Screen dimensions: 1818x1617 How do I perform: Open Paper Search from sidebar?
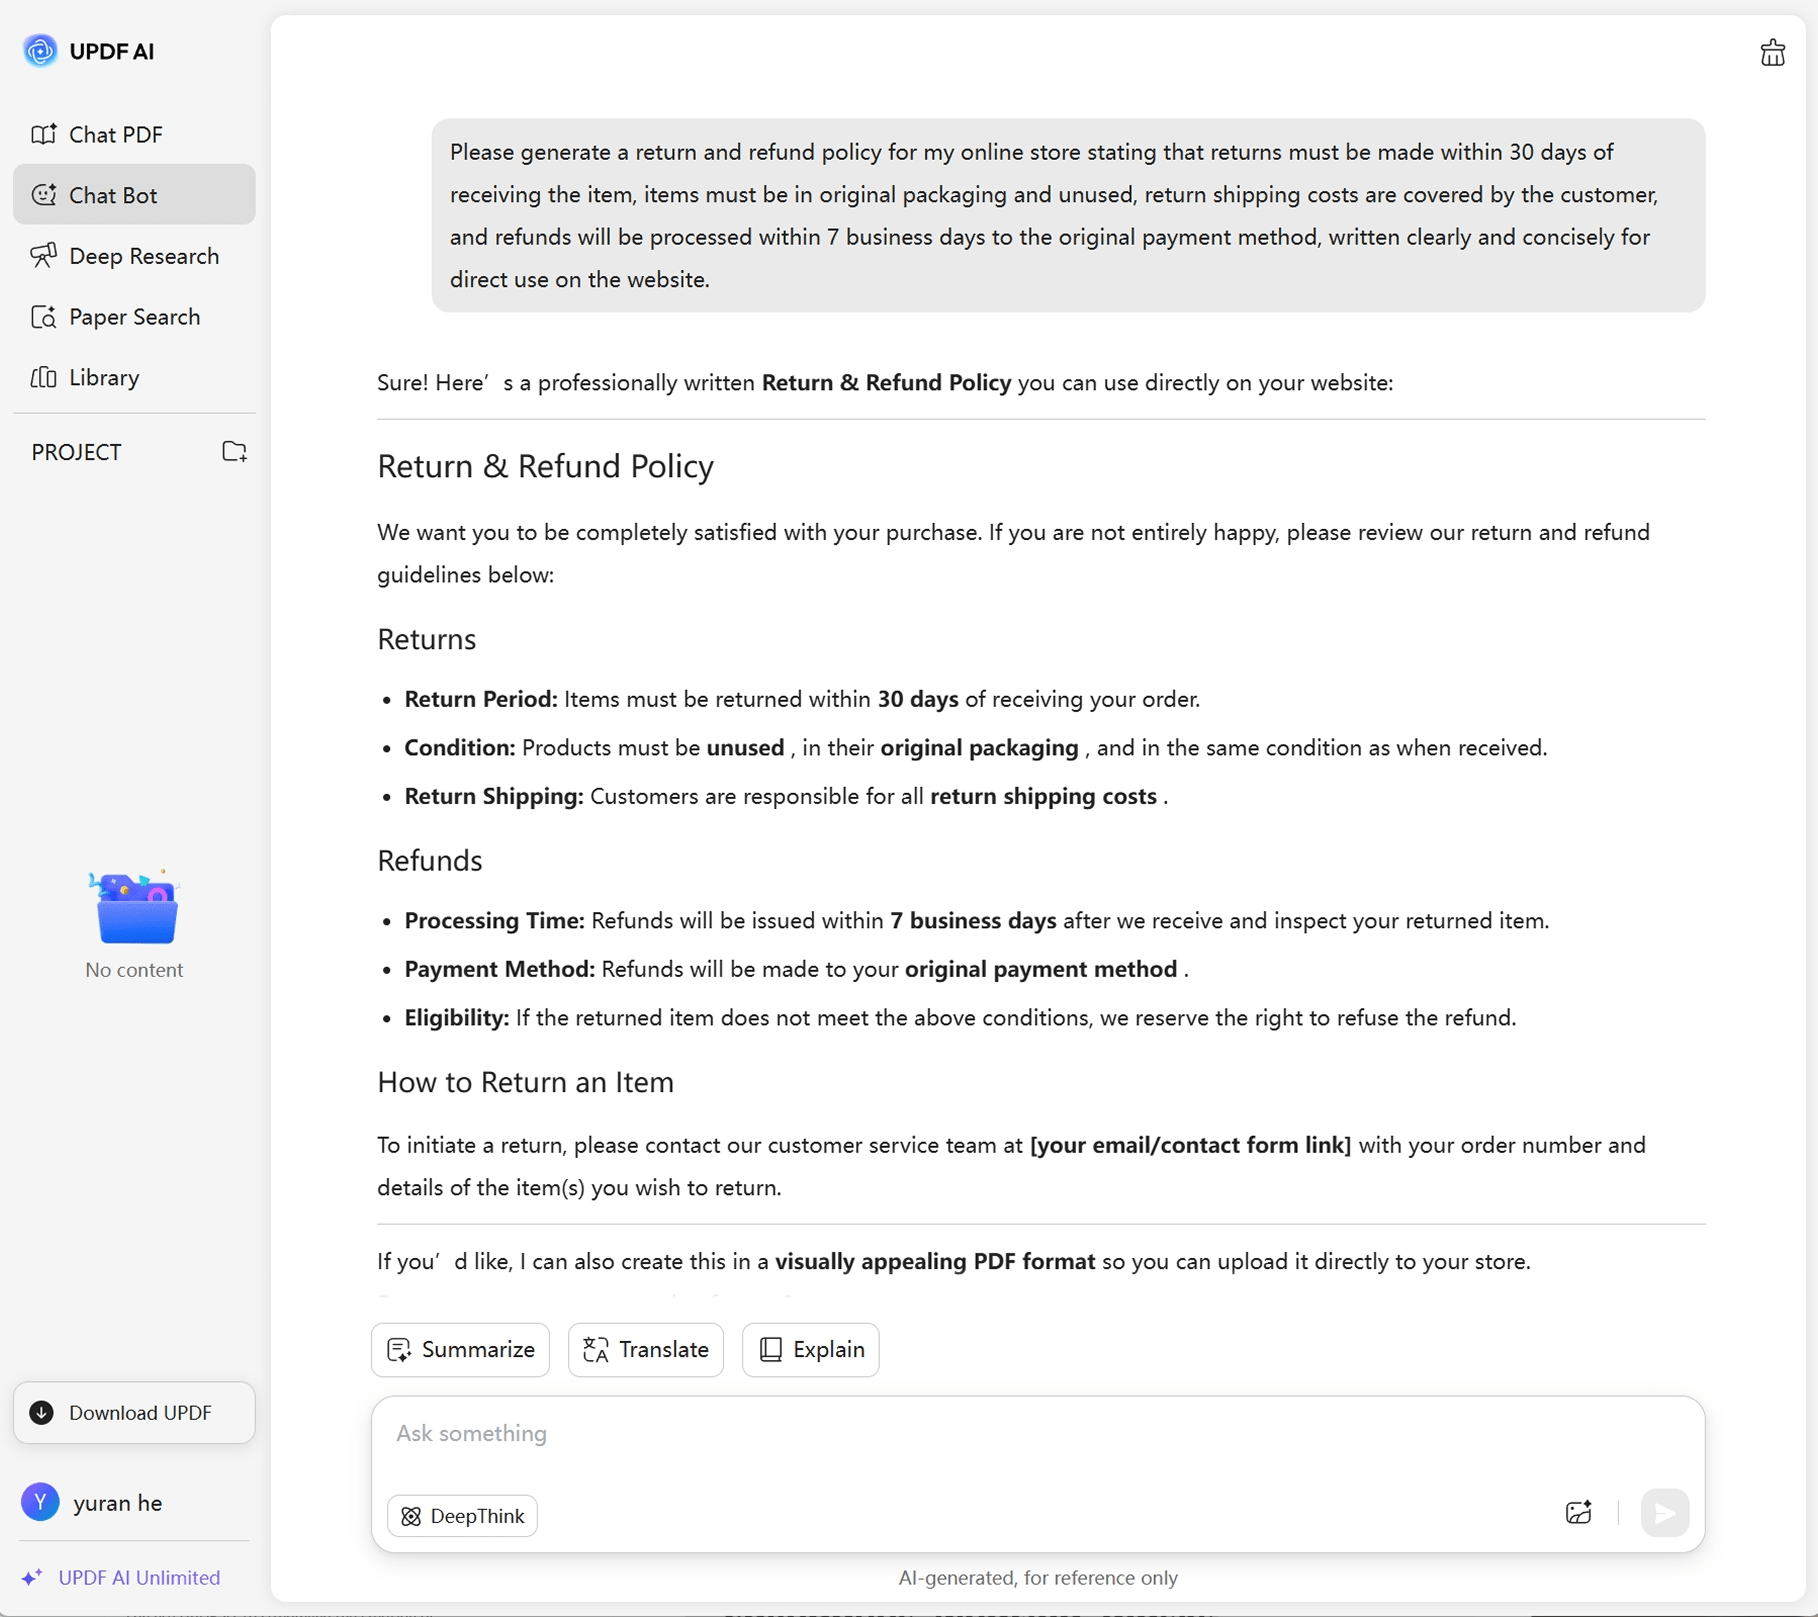click(x=134, y=317)
